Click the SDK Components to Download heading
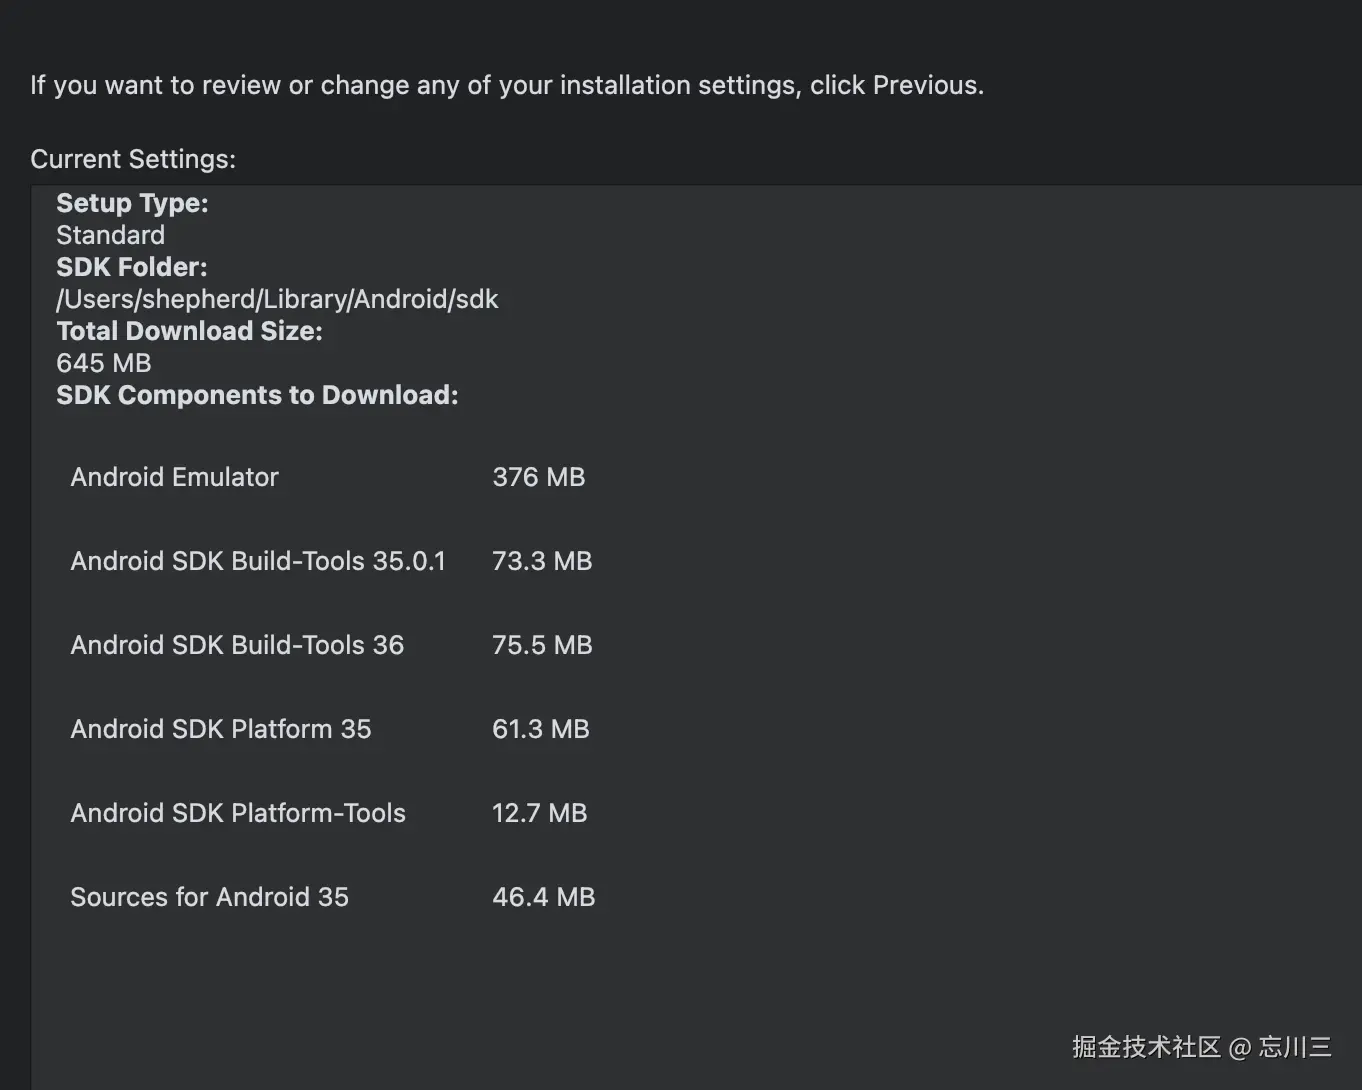Screen dimensions: 1362x1090 [x=257, y=395]
